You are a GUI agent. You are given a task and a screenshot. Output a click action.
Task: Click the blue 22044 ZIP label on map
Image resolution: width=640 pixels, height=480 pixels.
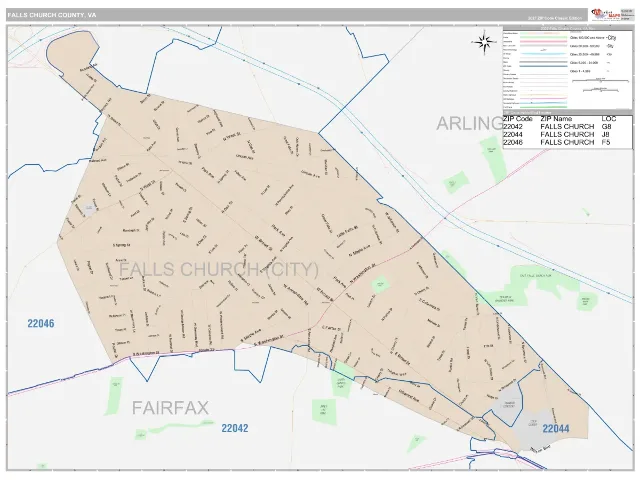point(556,429)
